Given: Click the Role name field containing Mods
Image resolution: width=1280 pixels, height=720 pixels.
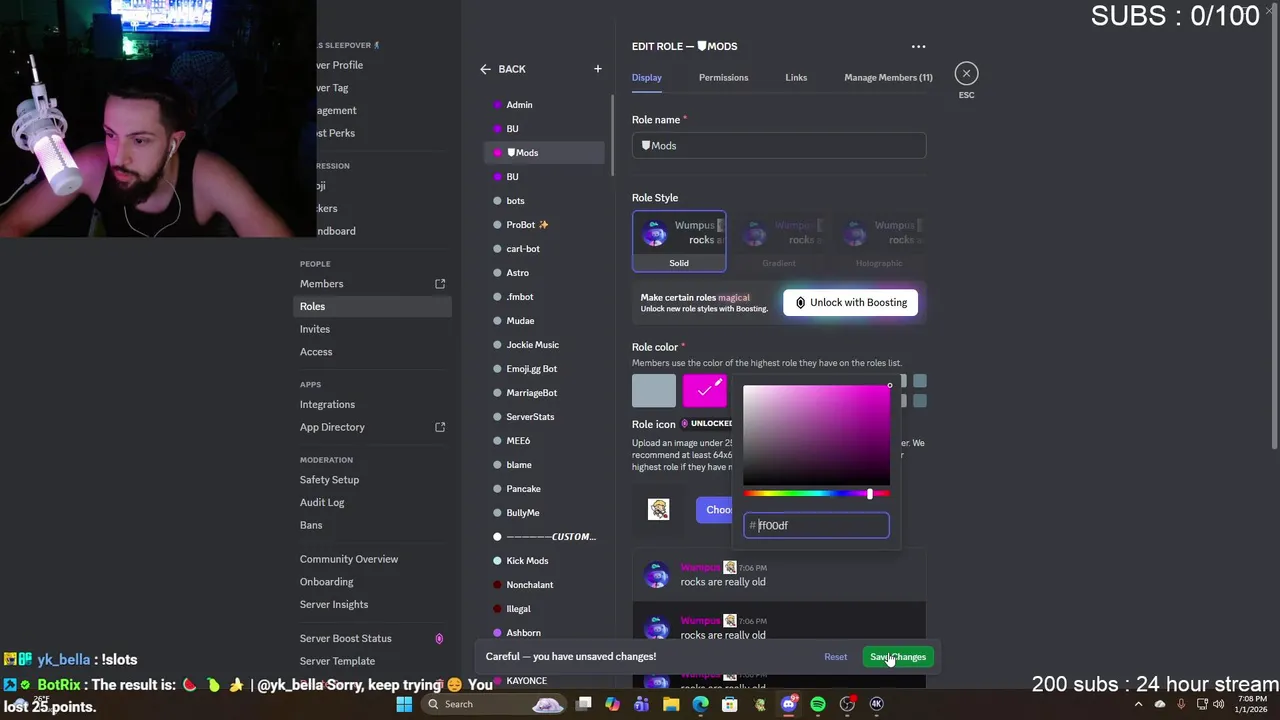Looking at the screenshot, I should 779,146.
